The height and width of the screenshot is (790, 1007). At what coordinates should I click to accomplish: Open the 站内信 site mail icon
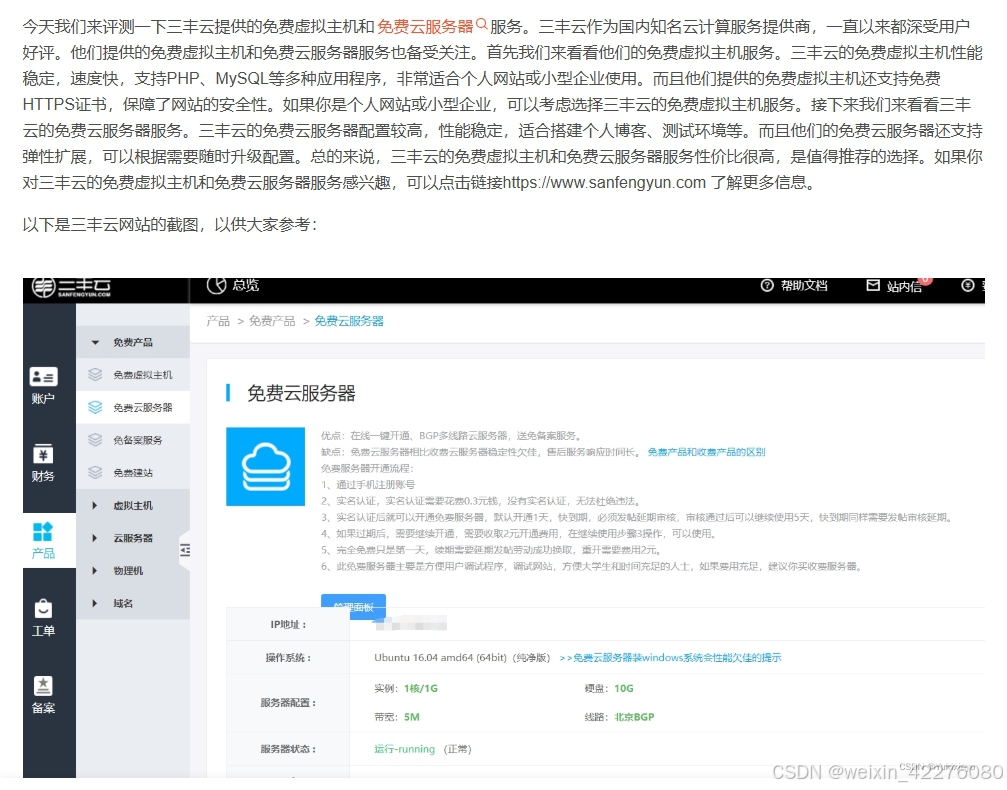pyautogui.click(x=873, y=287)
